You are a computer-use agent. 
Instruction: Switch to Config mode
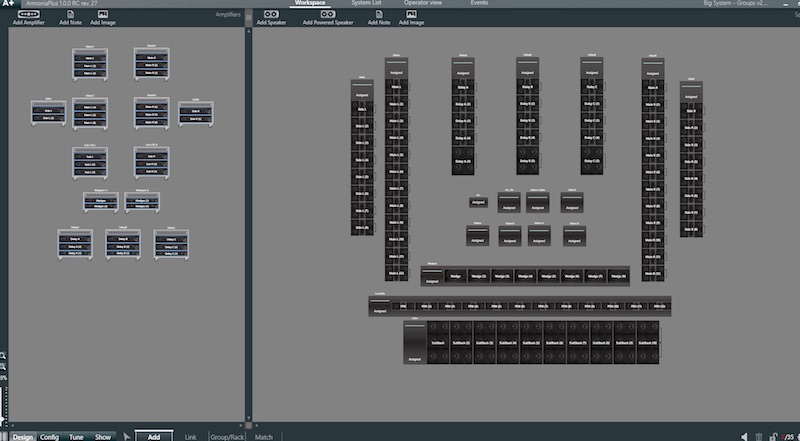(49, 436)
